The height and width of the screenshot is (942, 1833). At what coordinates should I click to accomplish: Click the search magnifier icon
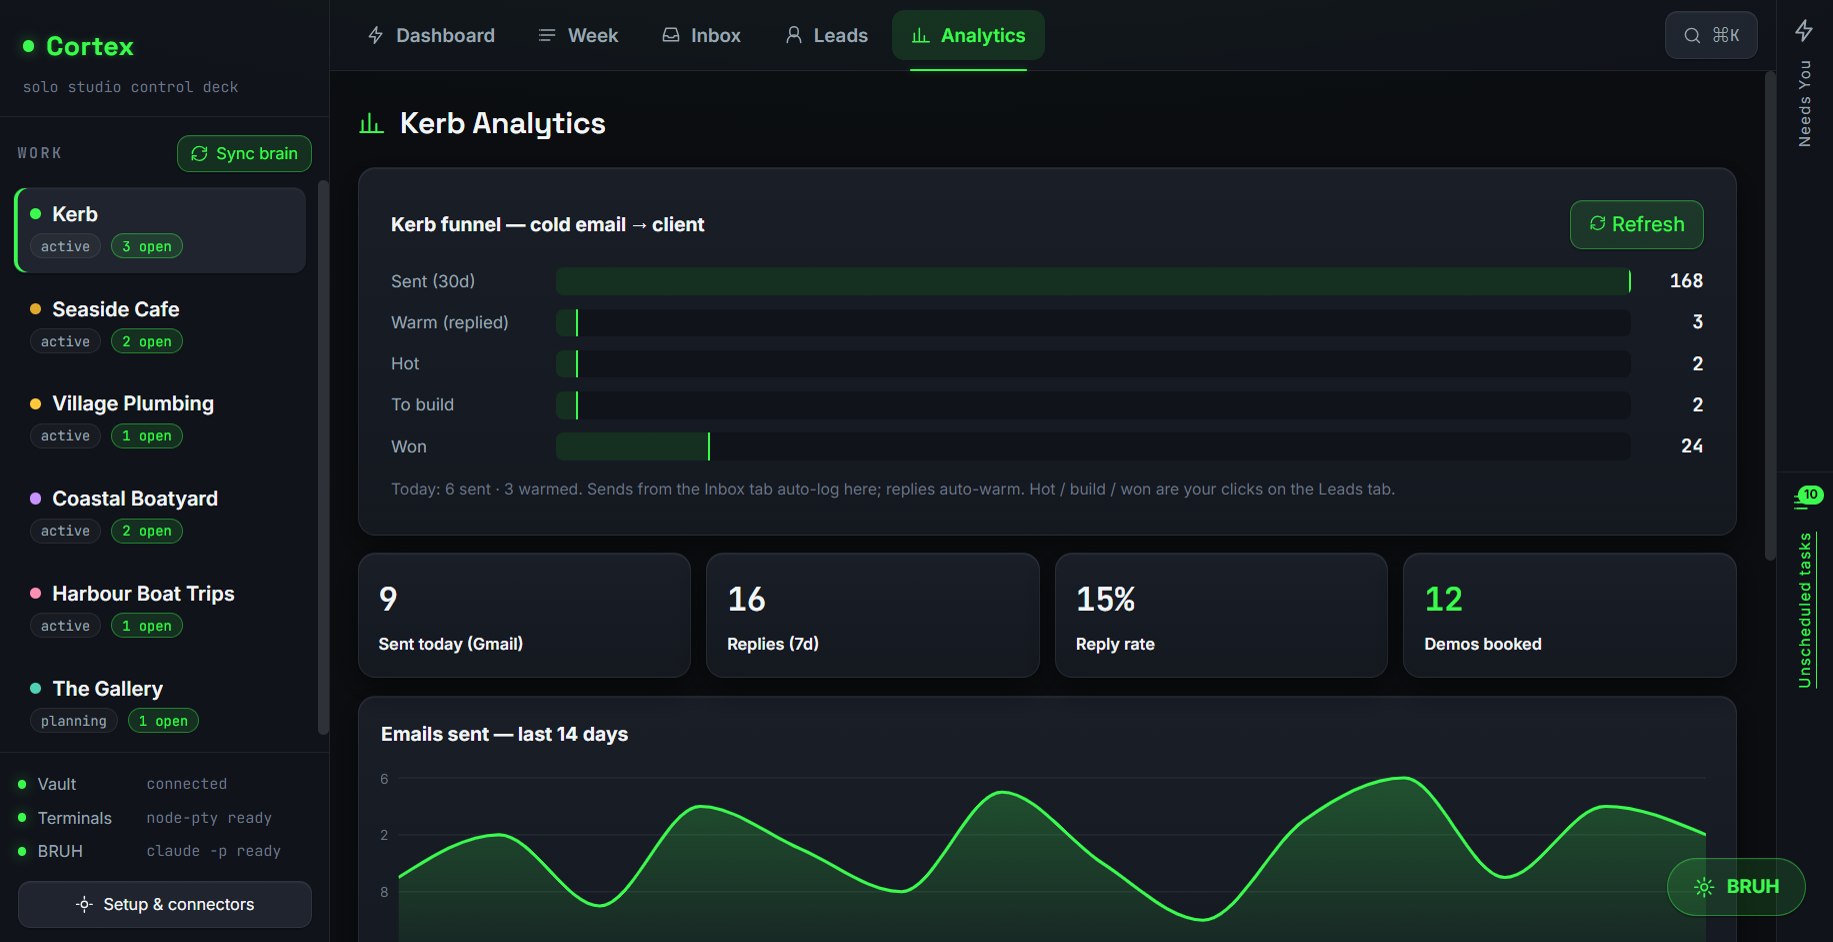coord(1692,36)
